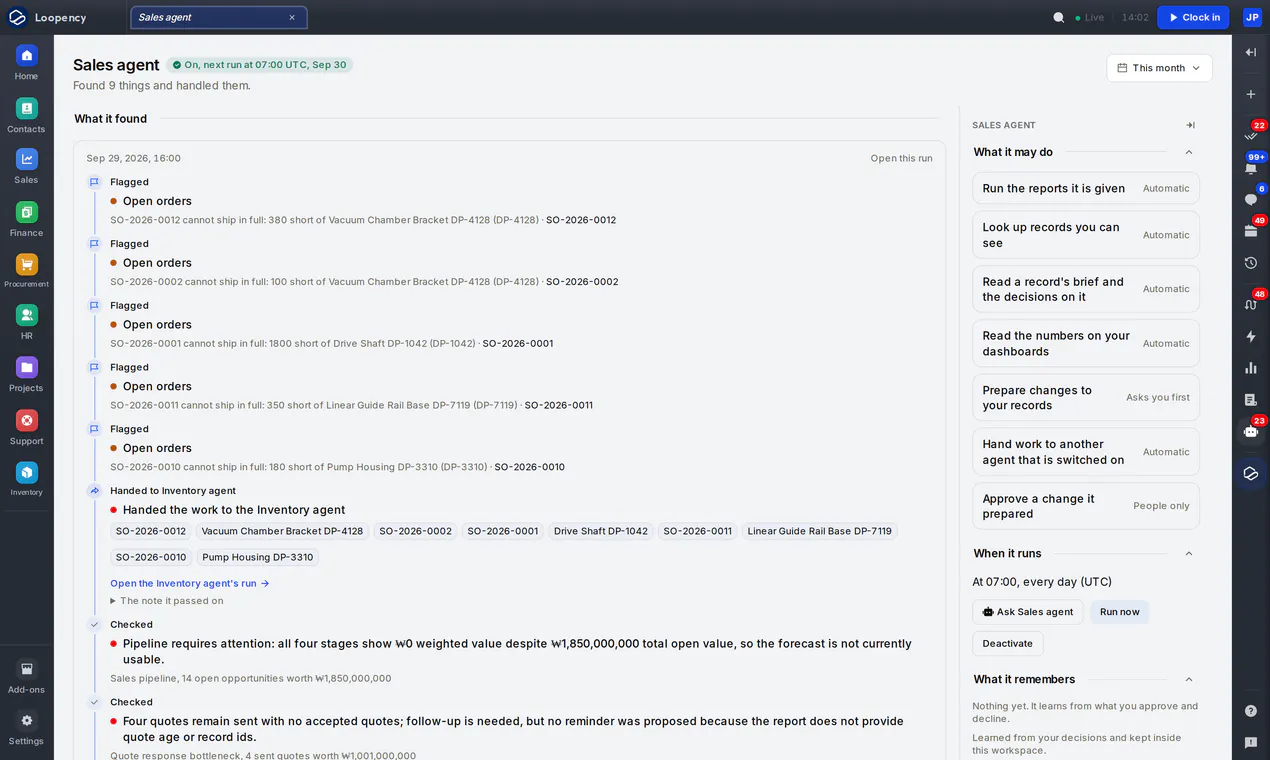Viewport: 1270px width, 760px height.
Task: Collapse the What it remembers section
Action: pos(1189,679)
